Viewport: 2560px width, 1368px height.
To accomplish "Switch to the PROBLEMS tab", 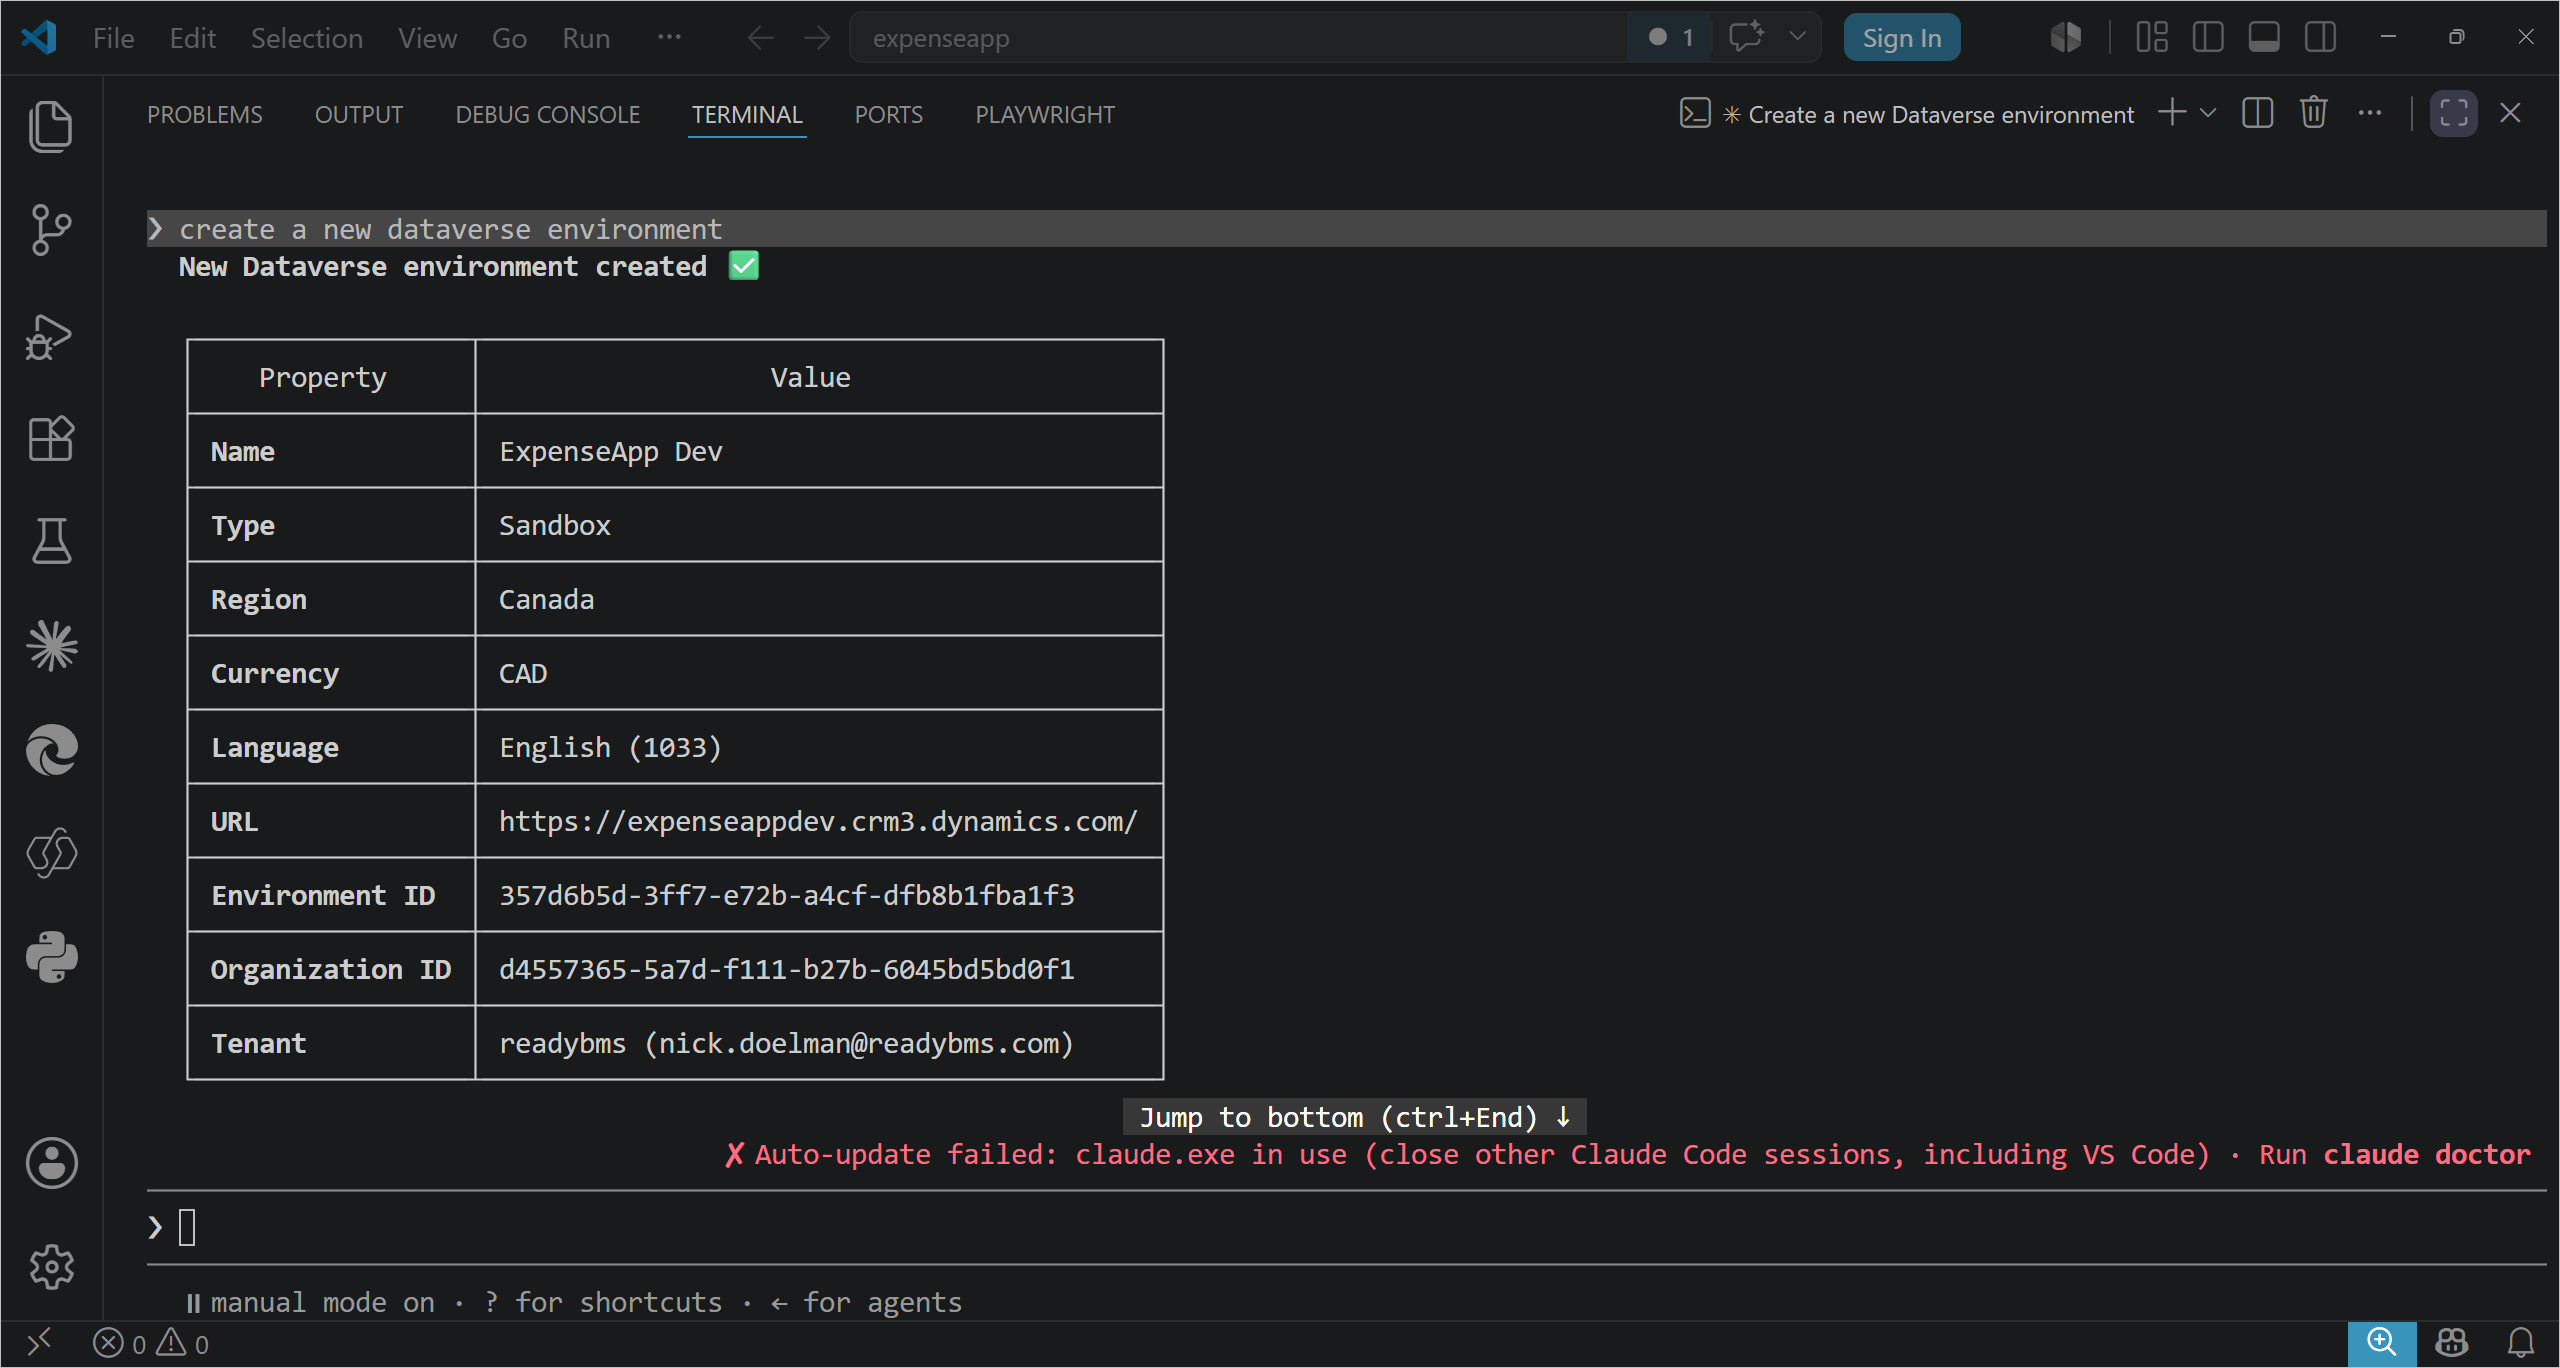I will pos(204,114).
